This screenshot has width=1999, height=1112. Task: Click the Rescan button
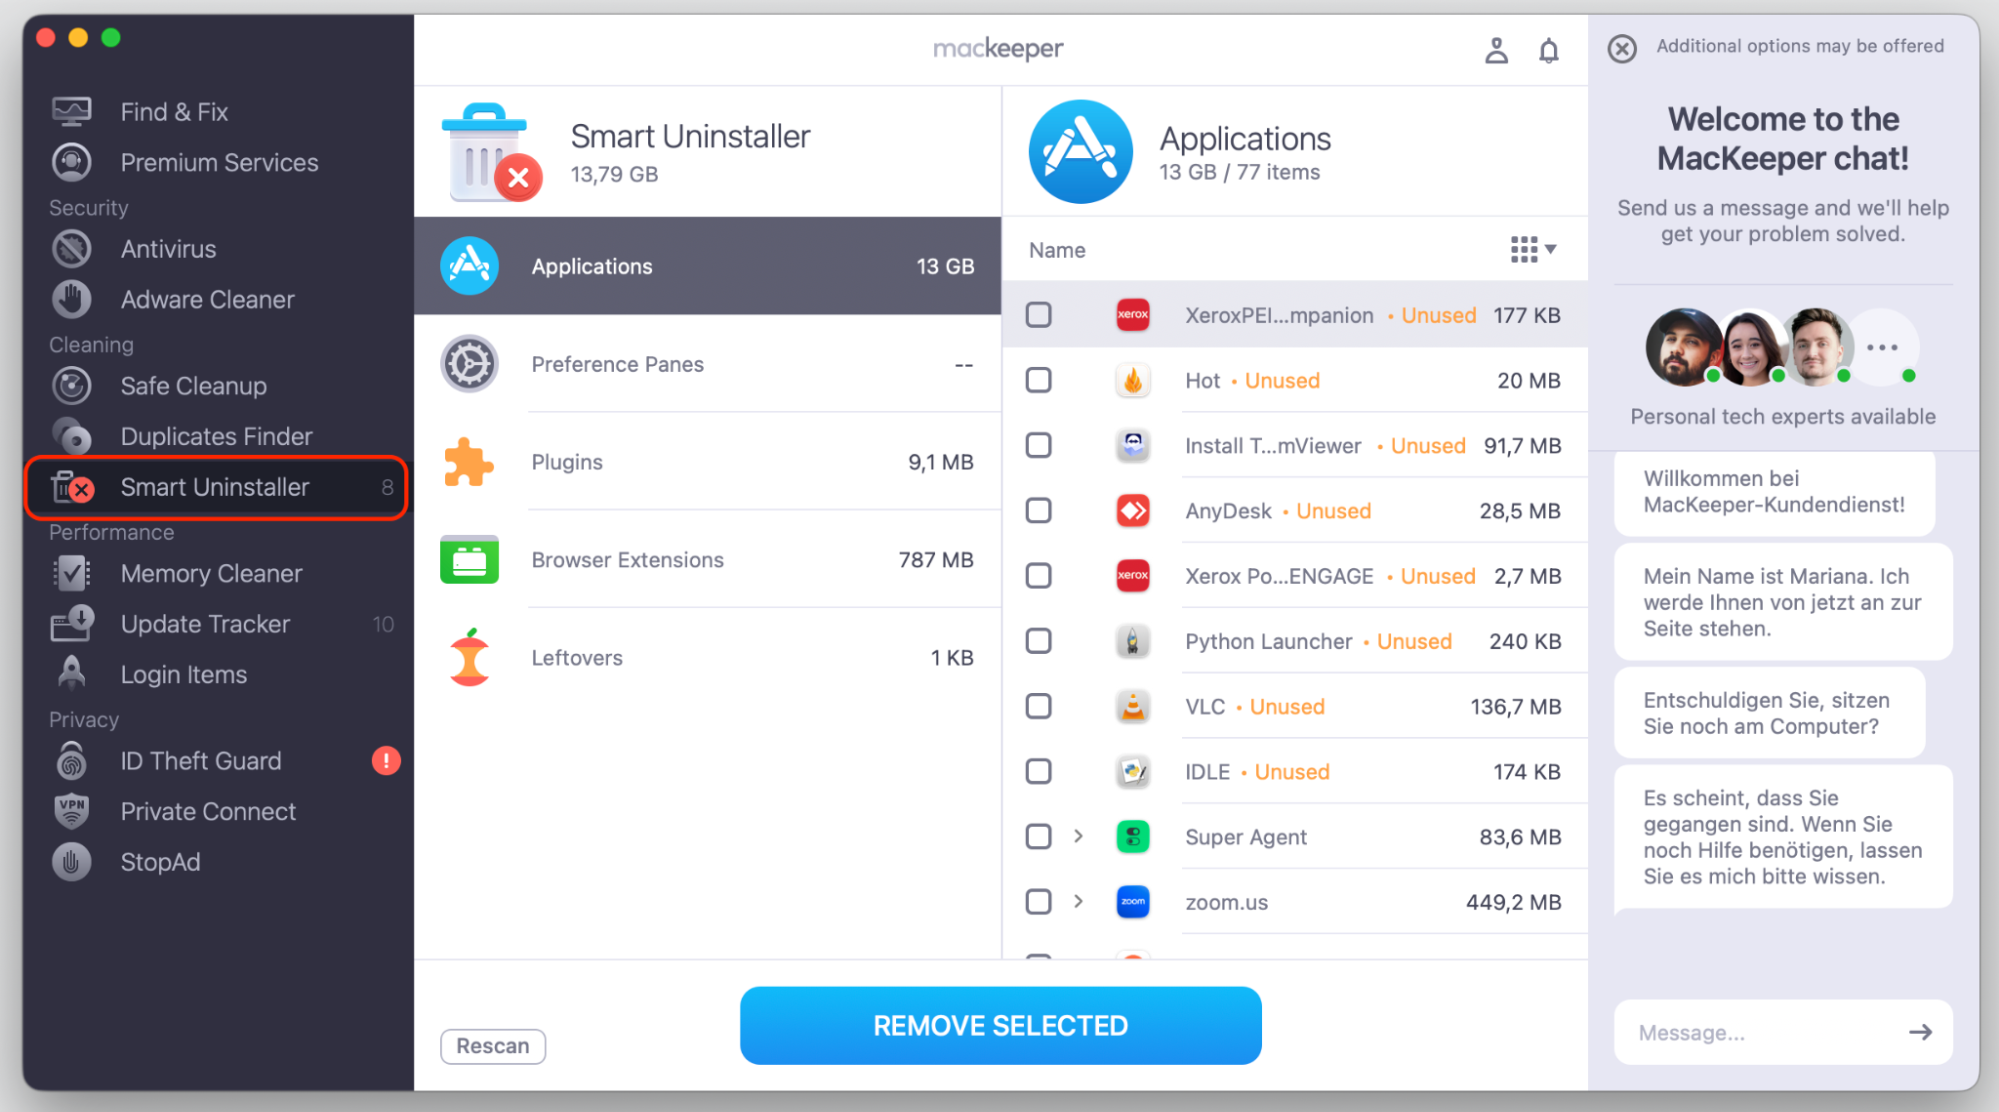point(493,1046)
